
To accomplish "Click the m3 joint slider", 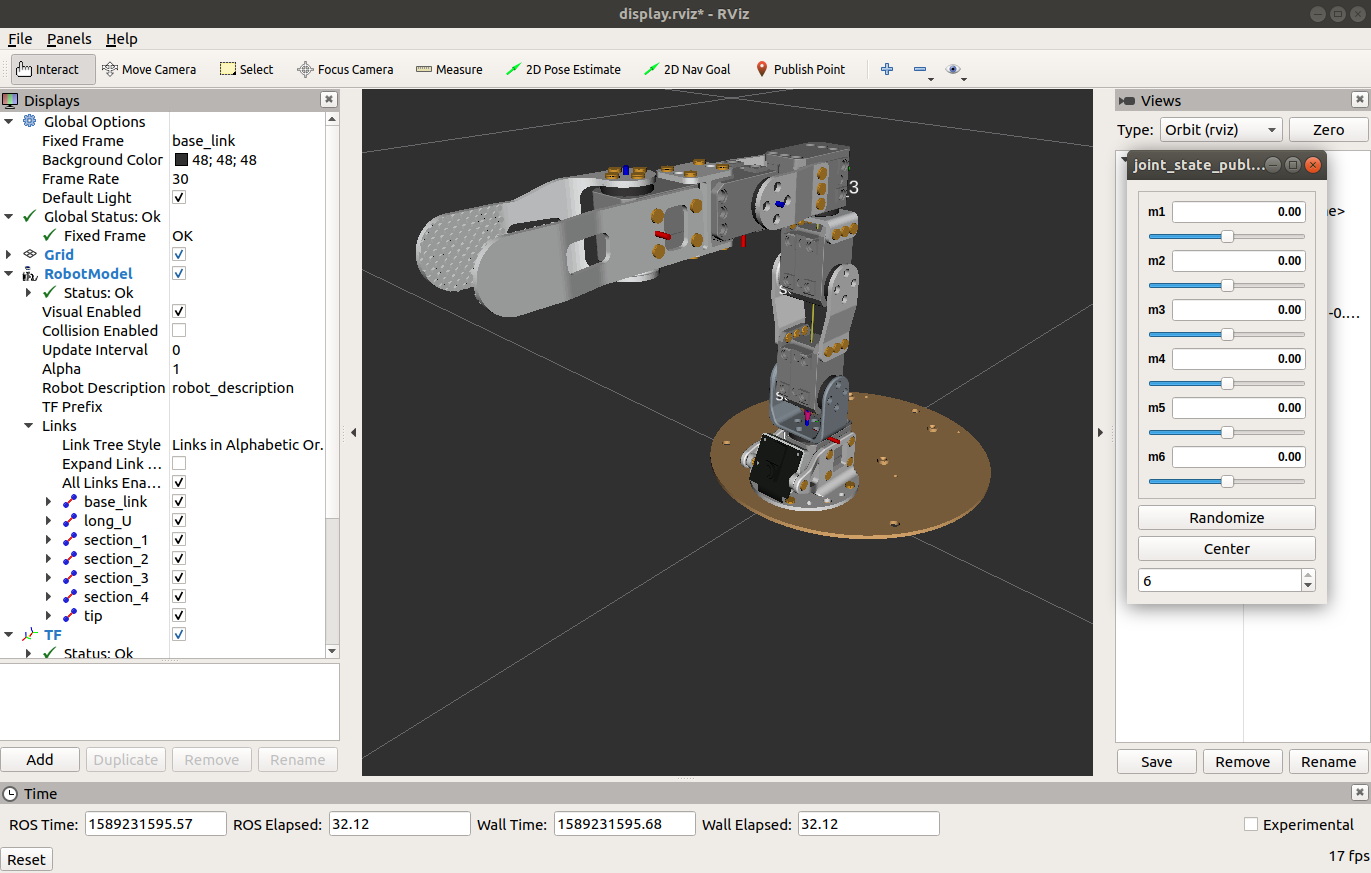I will pyautogui.click(x=1227, y=335).
